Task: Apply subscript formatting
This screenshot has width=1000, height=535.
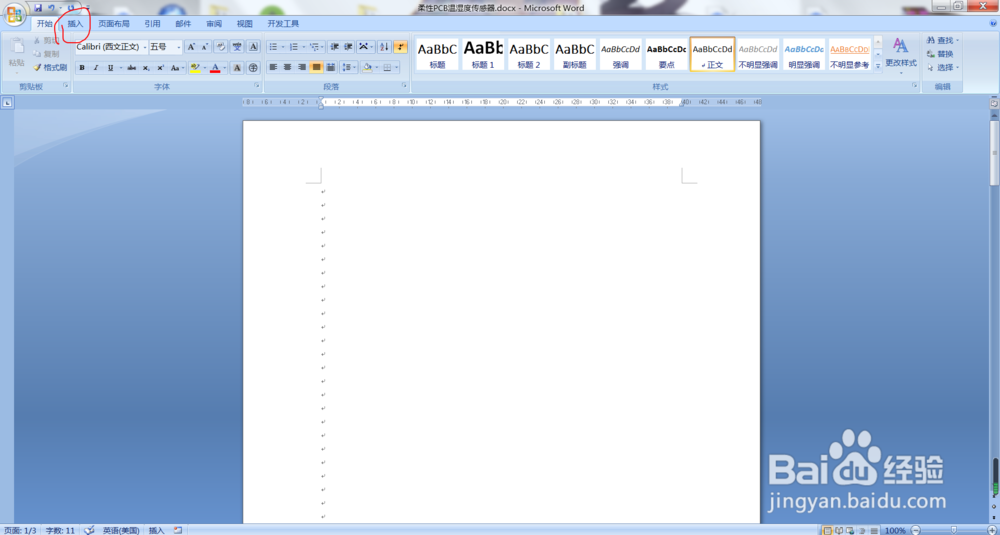Action: coord(146,68)
